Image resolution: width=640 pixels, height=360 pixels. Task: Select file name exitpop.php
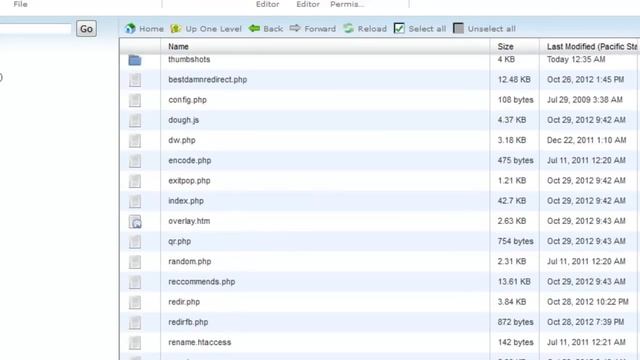[189, 180]
